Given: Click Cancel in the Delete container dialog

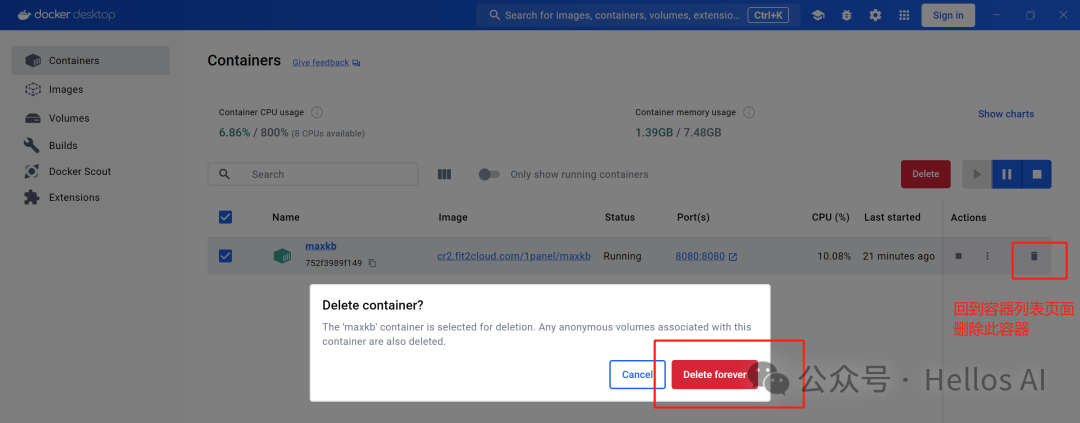Looking at the screenshot, I should [x=637, y=374].
